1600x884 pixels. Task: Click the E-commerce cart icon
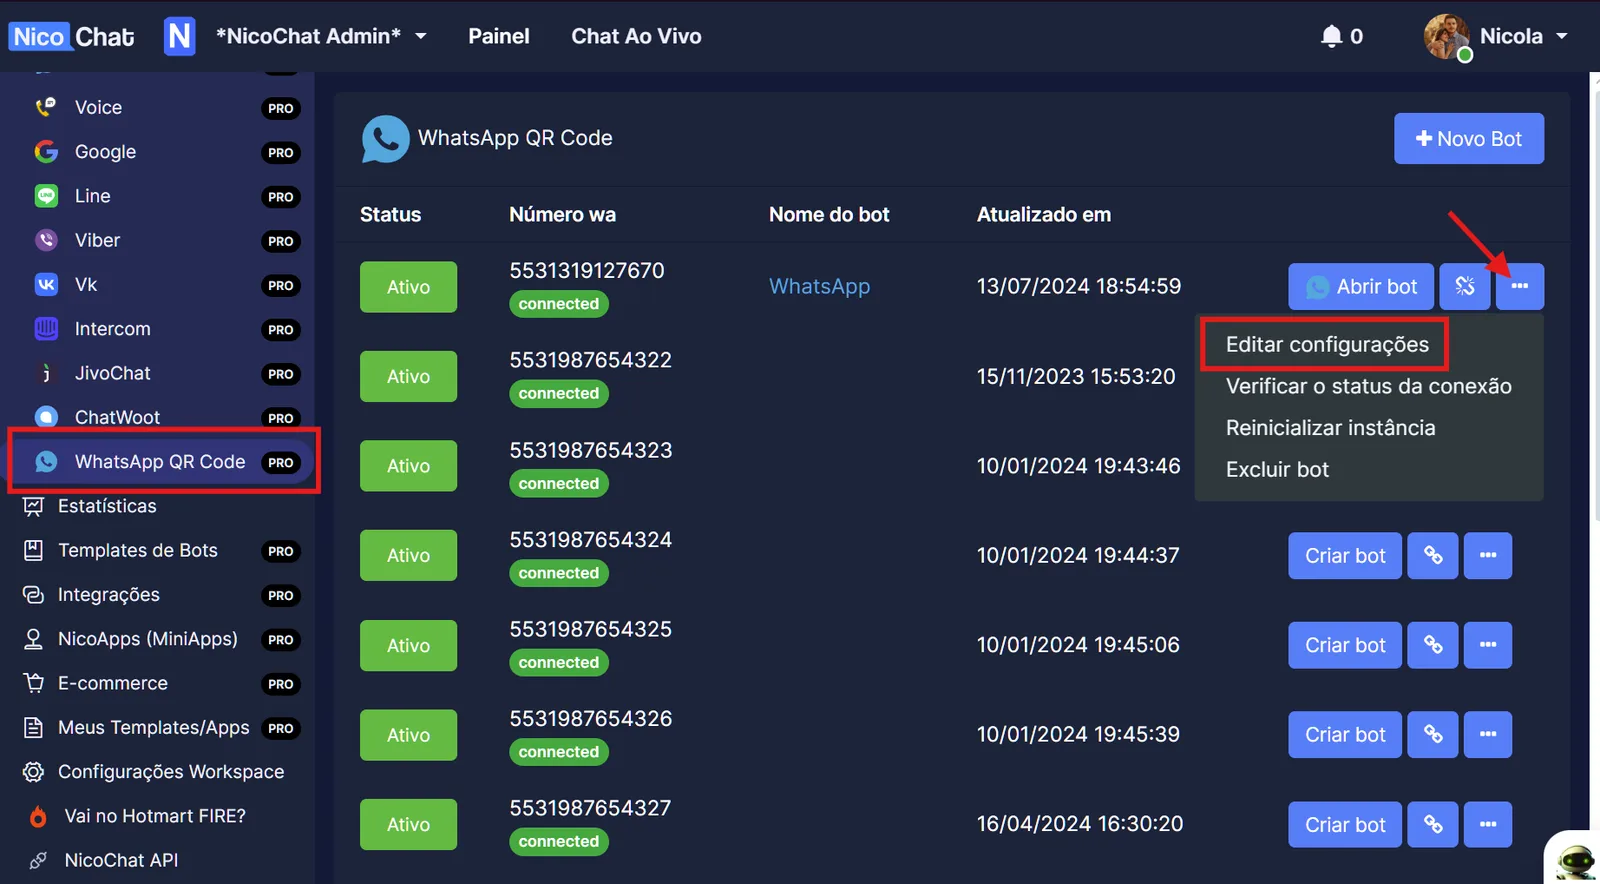[33, 683]
